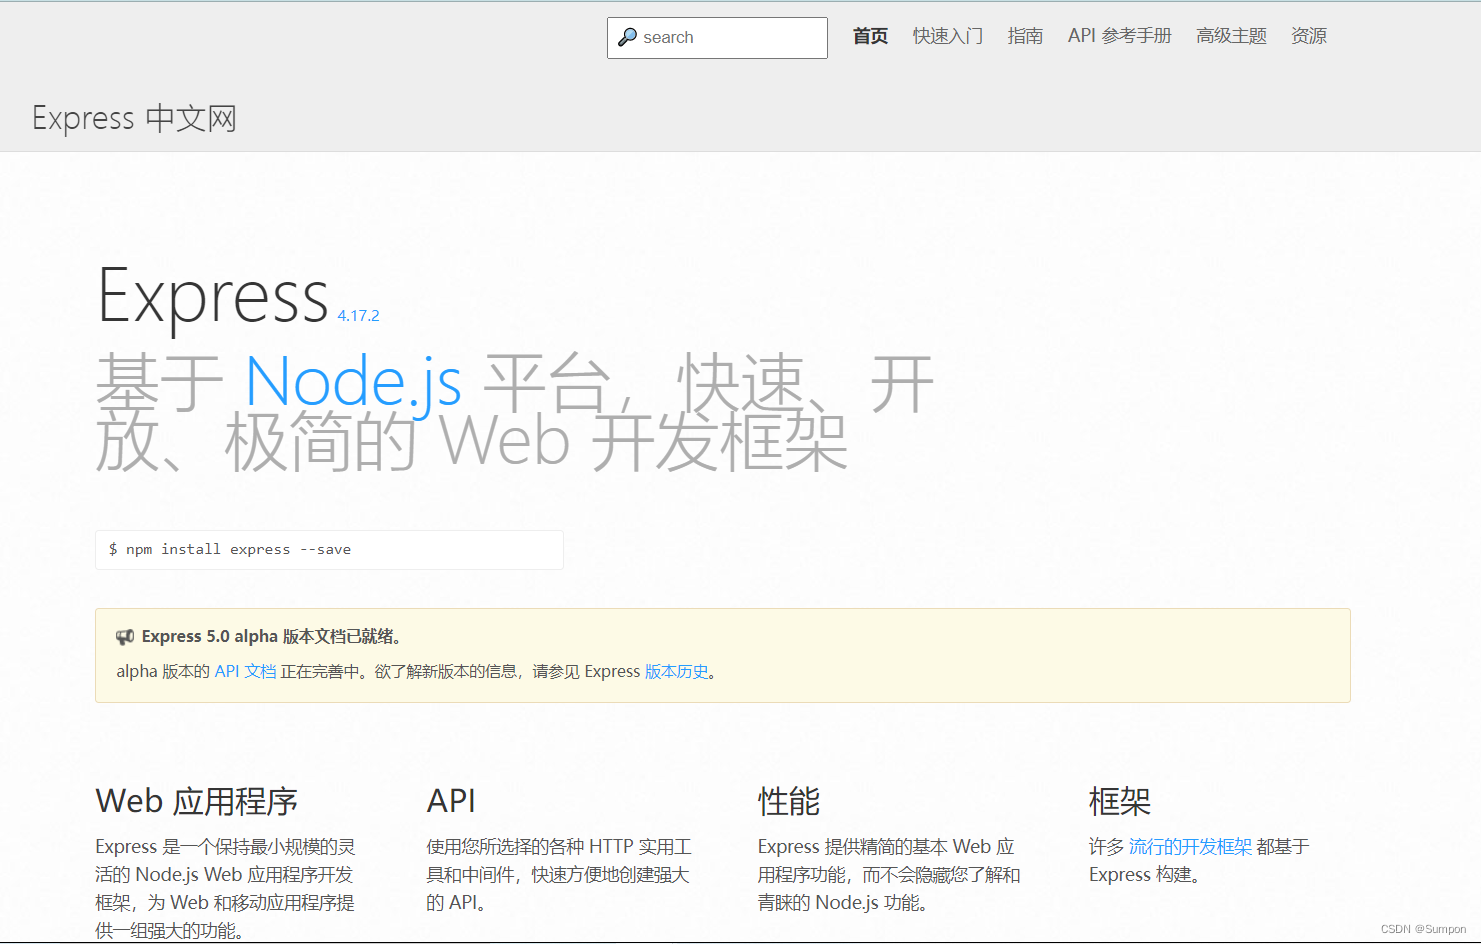Click the Express main heading
1481x944 pixels.
[213, 296]
